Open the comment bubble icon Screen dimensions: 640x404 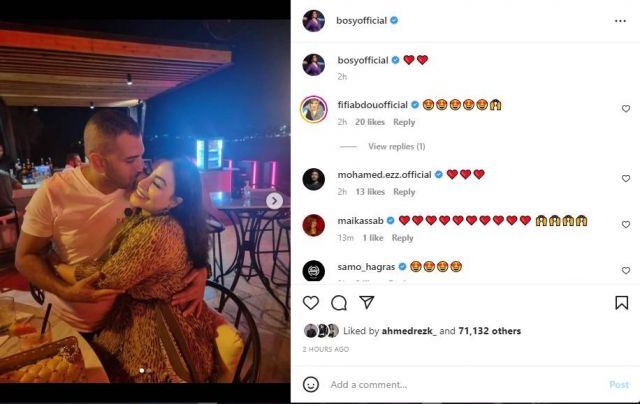(339, 302)
